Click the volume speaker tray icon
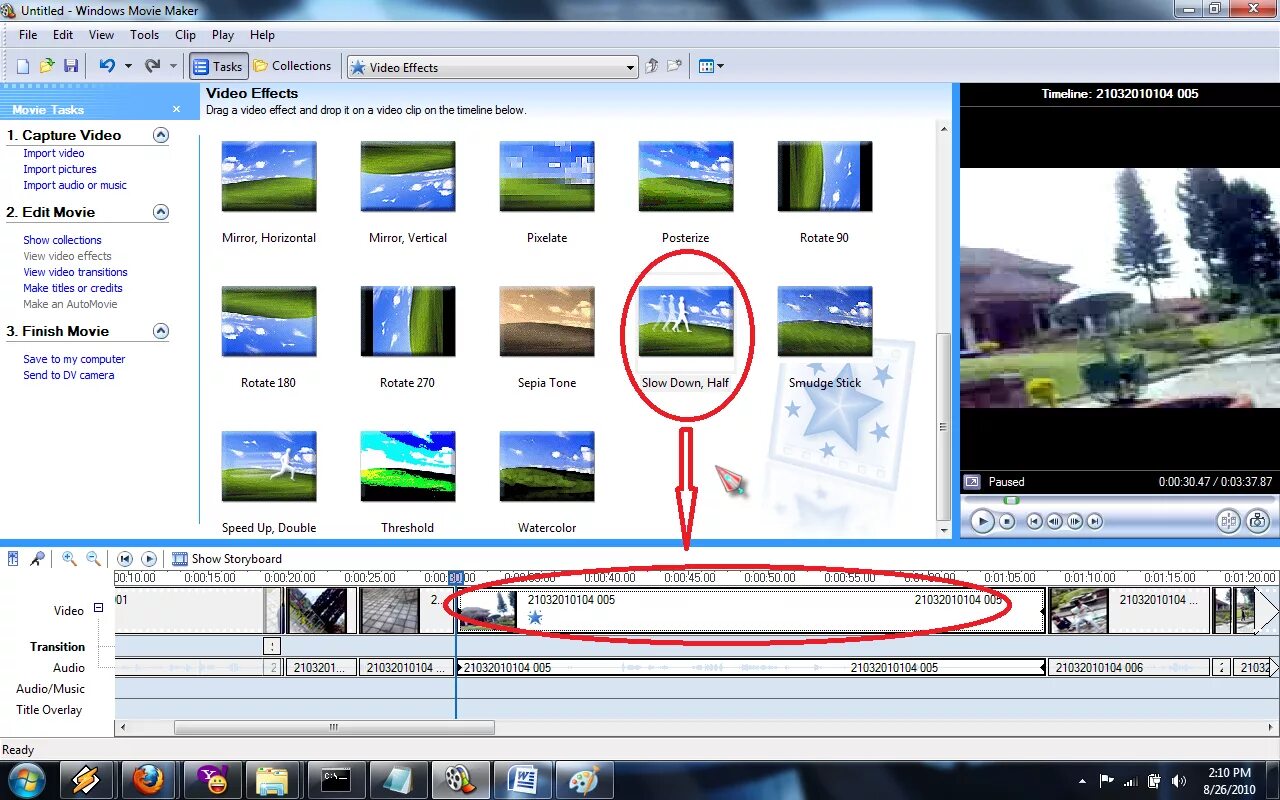Viewport: 1280px width, 800px height. (x=1179, y=780)
